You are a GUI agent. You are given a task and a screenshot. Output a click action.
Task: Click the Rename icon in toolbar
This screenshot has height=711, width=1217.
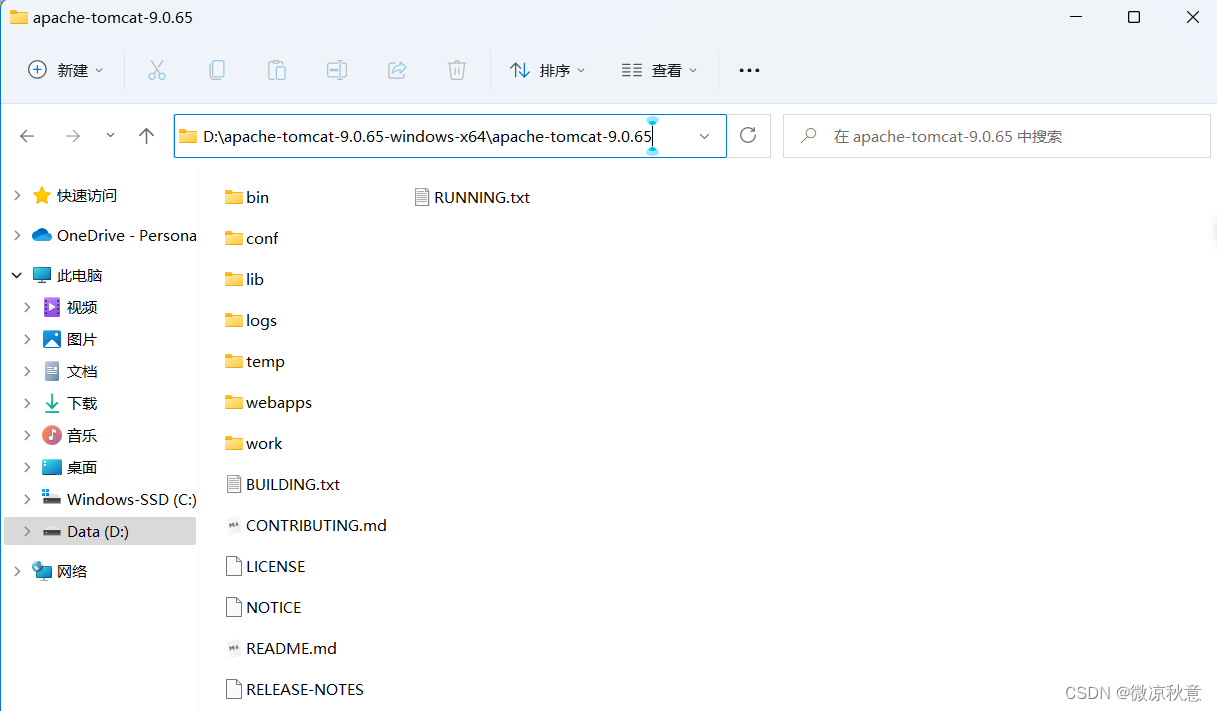(x=337, y=70)
